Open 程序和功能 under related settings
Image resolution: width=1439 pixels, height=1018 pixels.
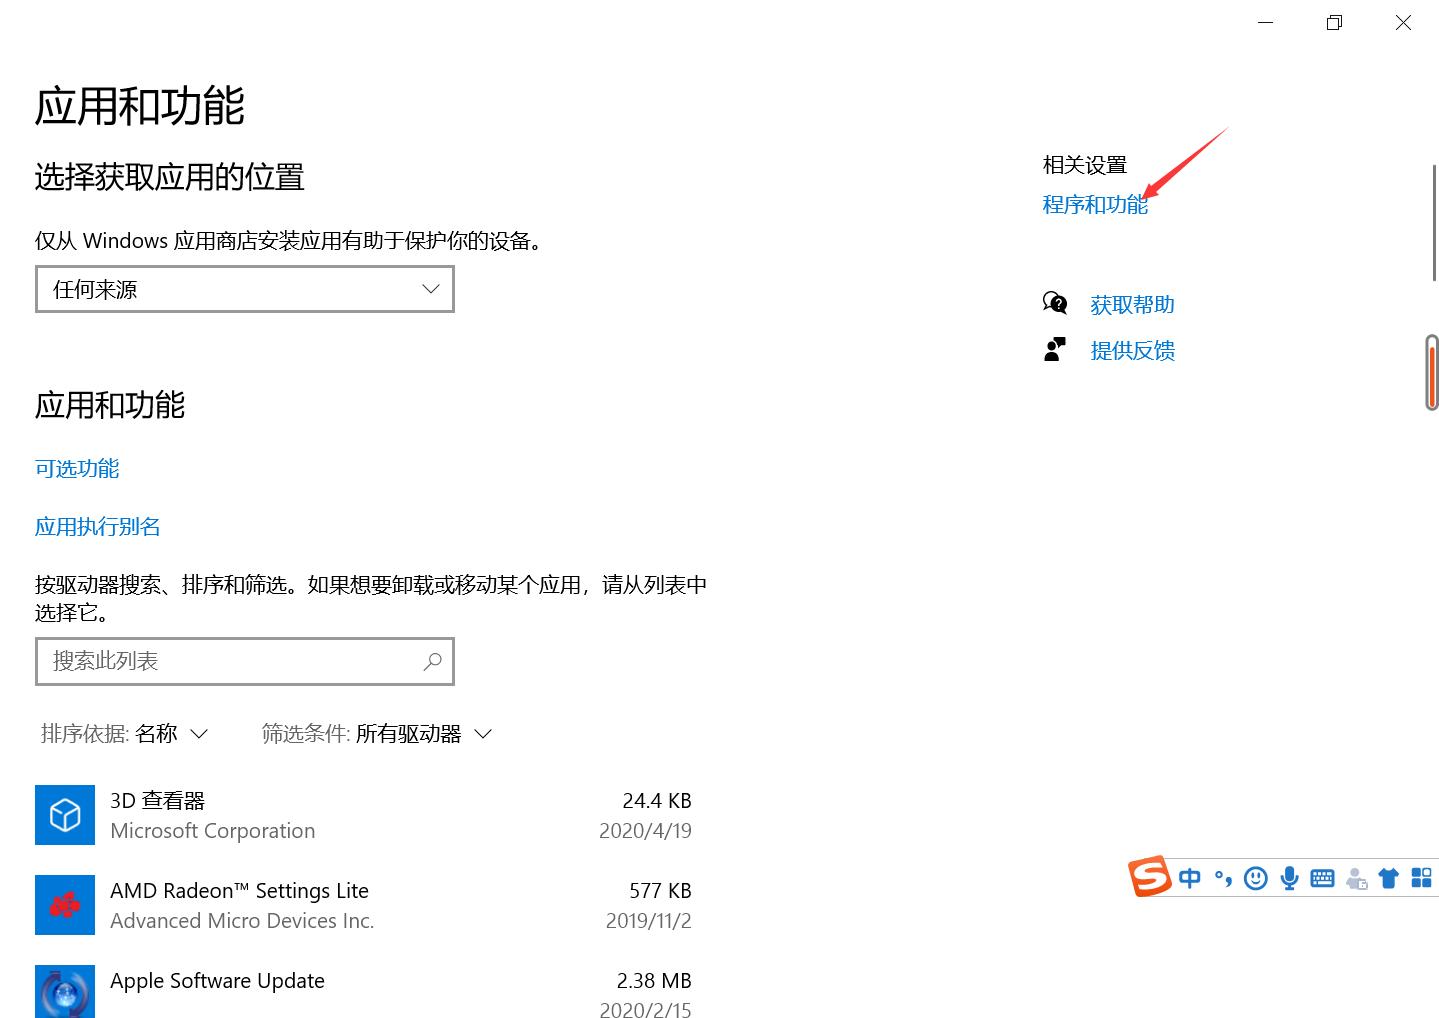click(x=1094, y=205)
